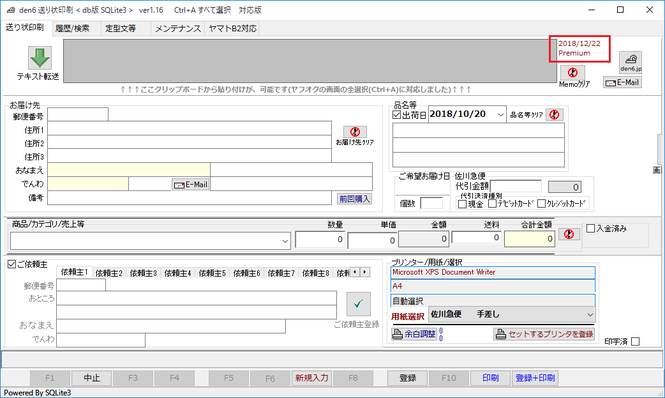Check the デビットカード checkbox
665x398 pixels.
492,204
